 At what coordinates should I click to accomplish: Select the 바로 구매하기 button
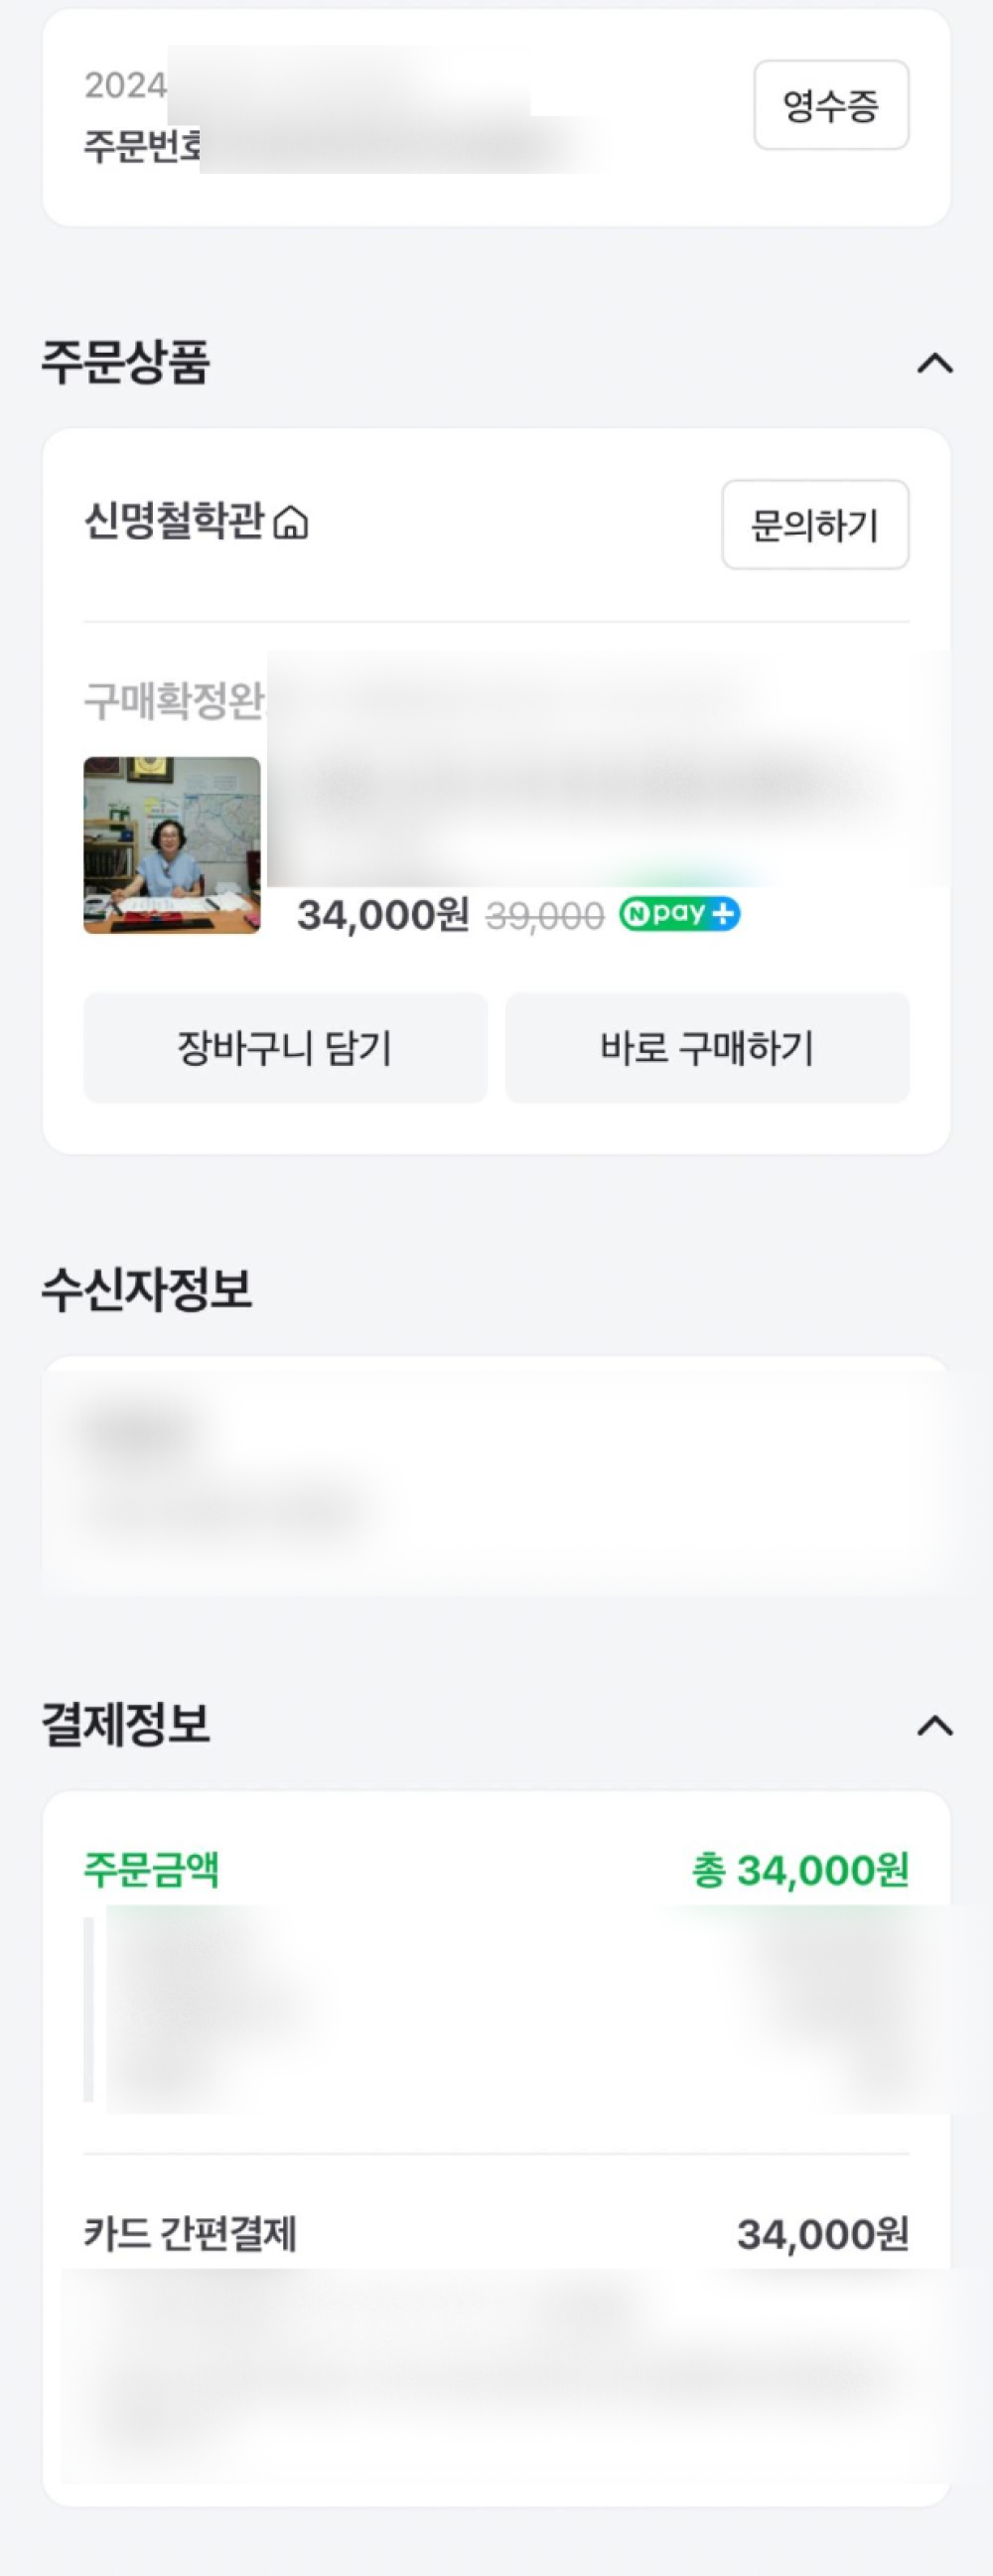pos(707,1048)
